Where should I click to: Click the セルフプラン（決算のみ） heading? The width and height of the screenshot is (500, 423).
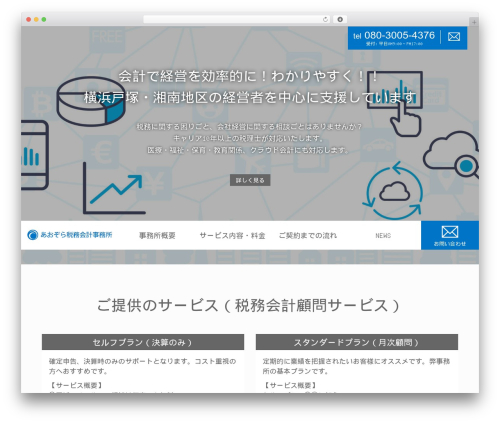(x=143, y=342)
